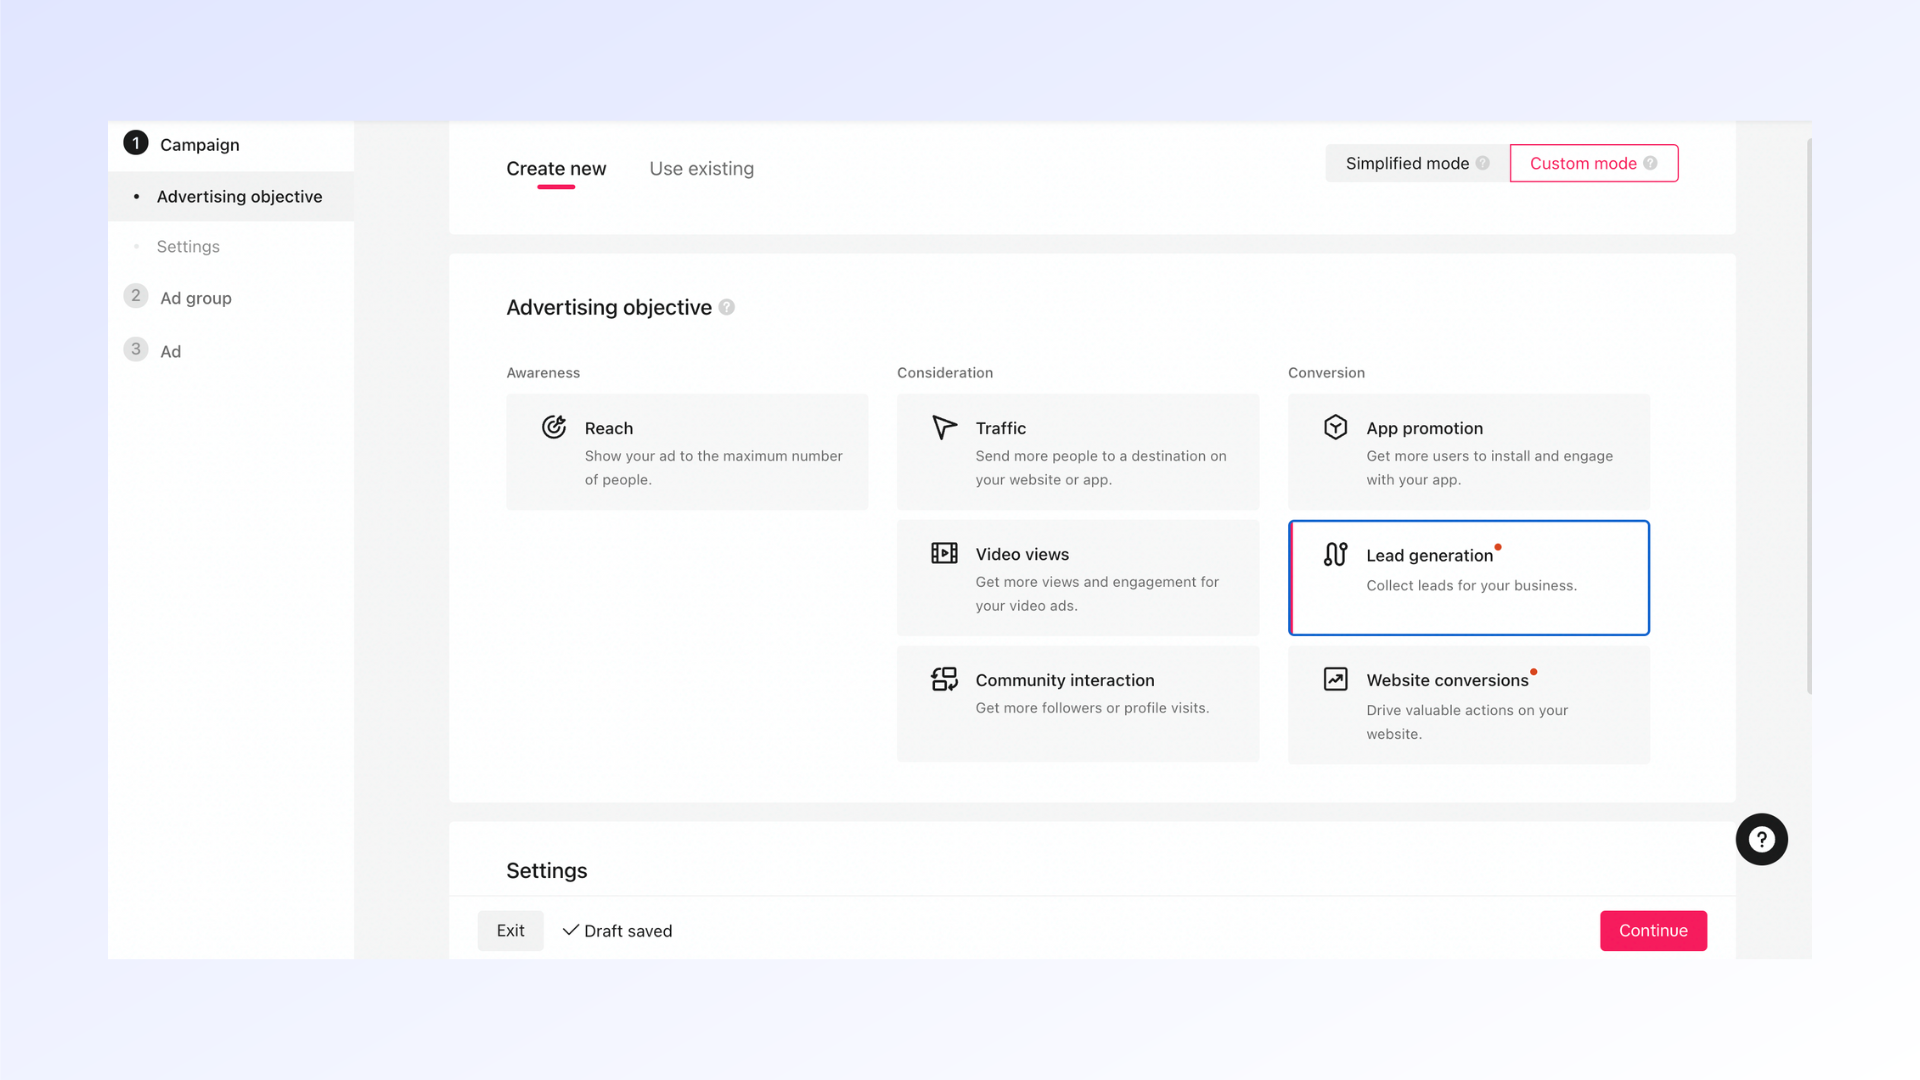Image resolution: width=1920 pixels, height=1080 pixels.
Task: Click the Campaign step label
Action: pos(200,145)
